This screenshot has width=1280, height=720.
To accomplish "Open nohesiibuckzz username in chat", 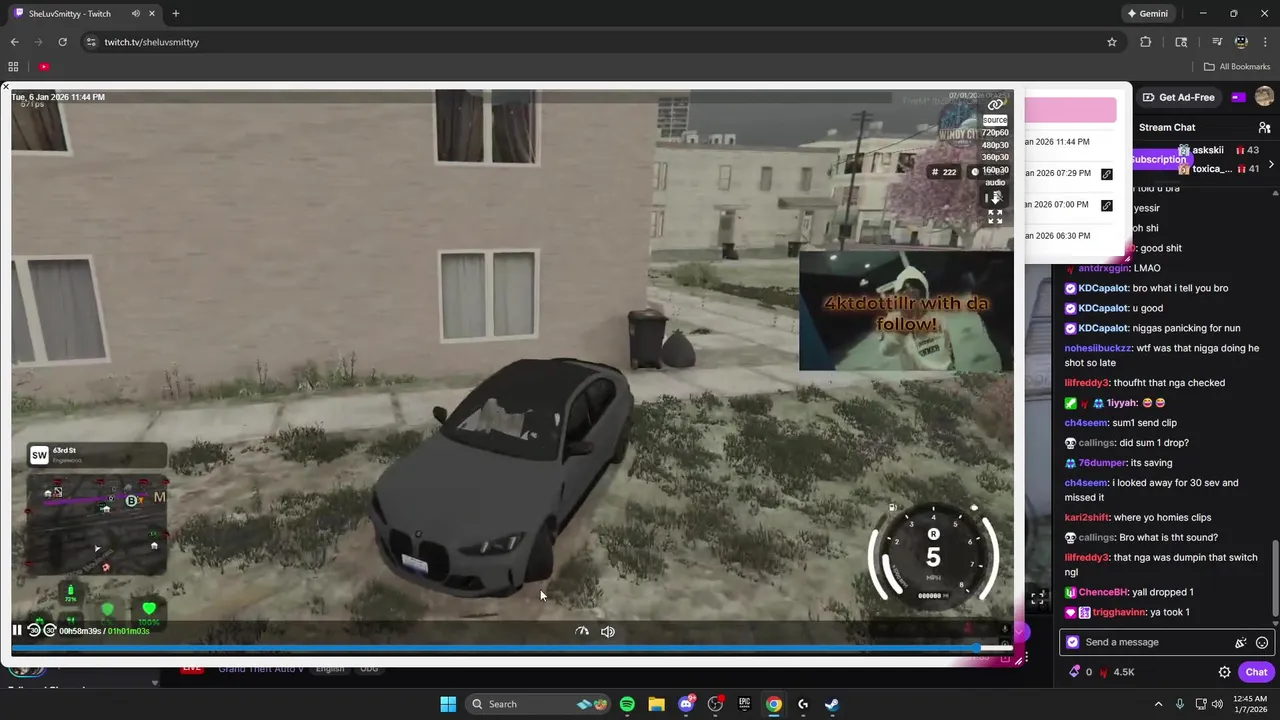I will pos(1098,348).
